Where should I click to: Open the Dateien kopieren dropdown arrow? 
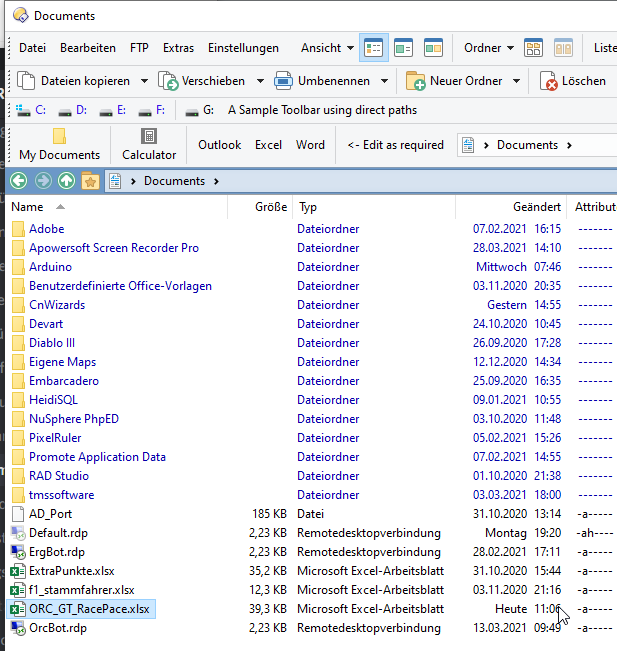144,81
